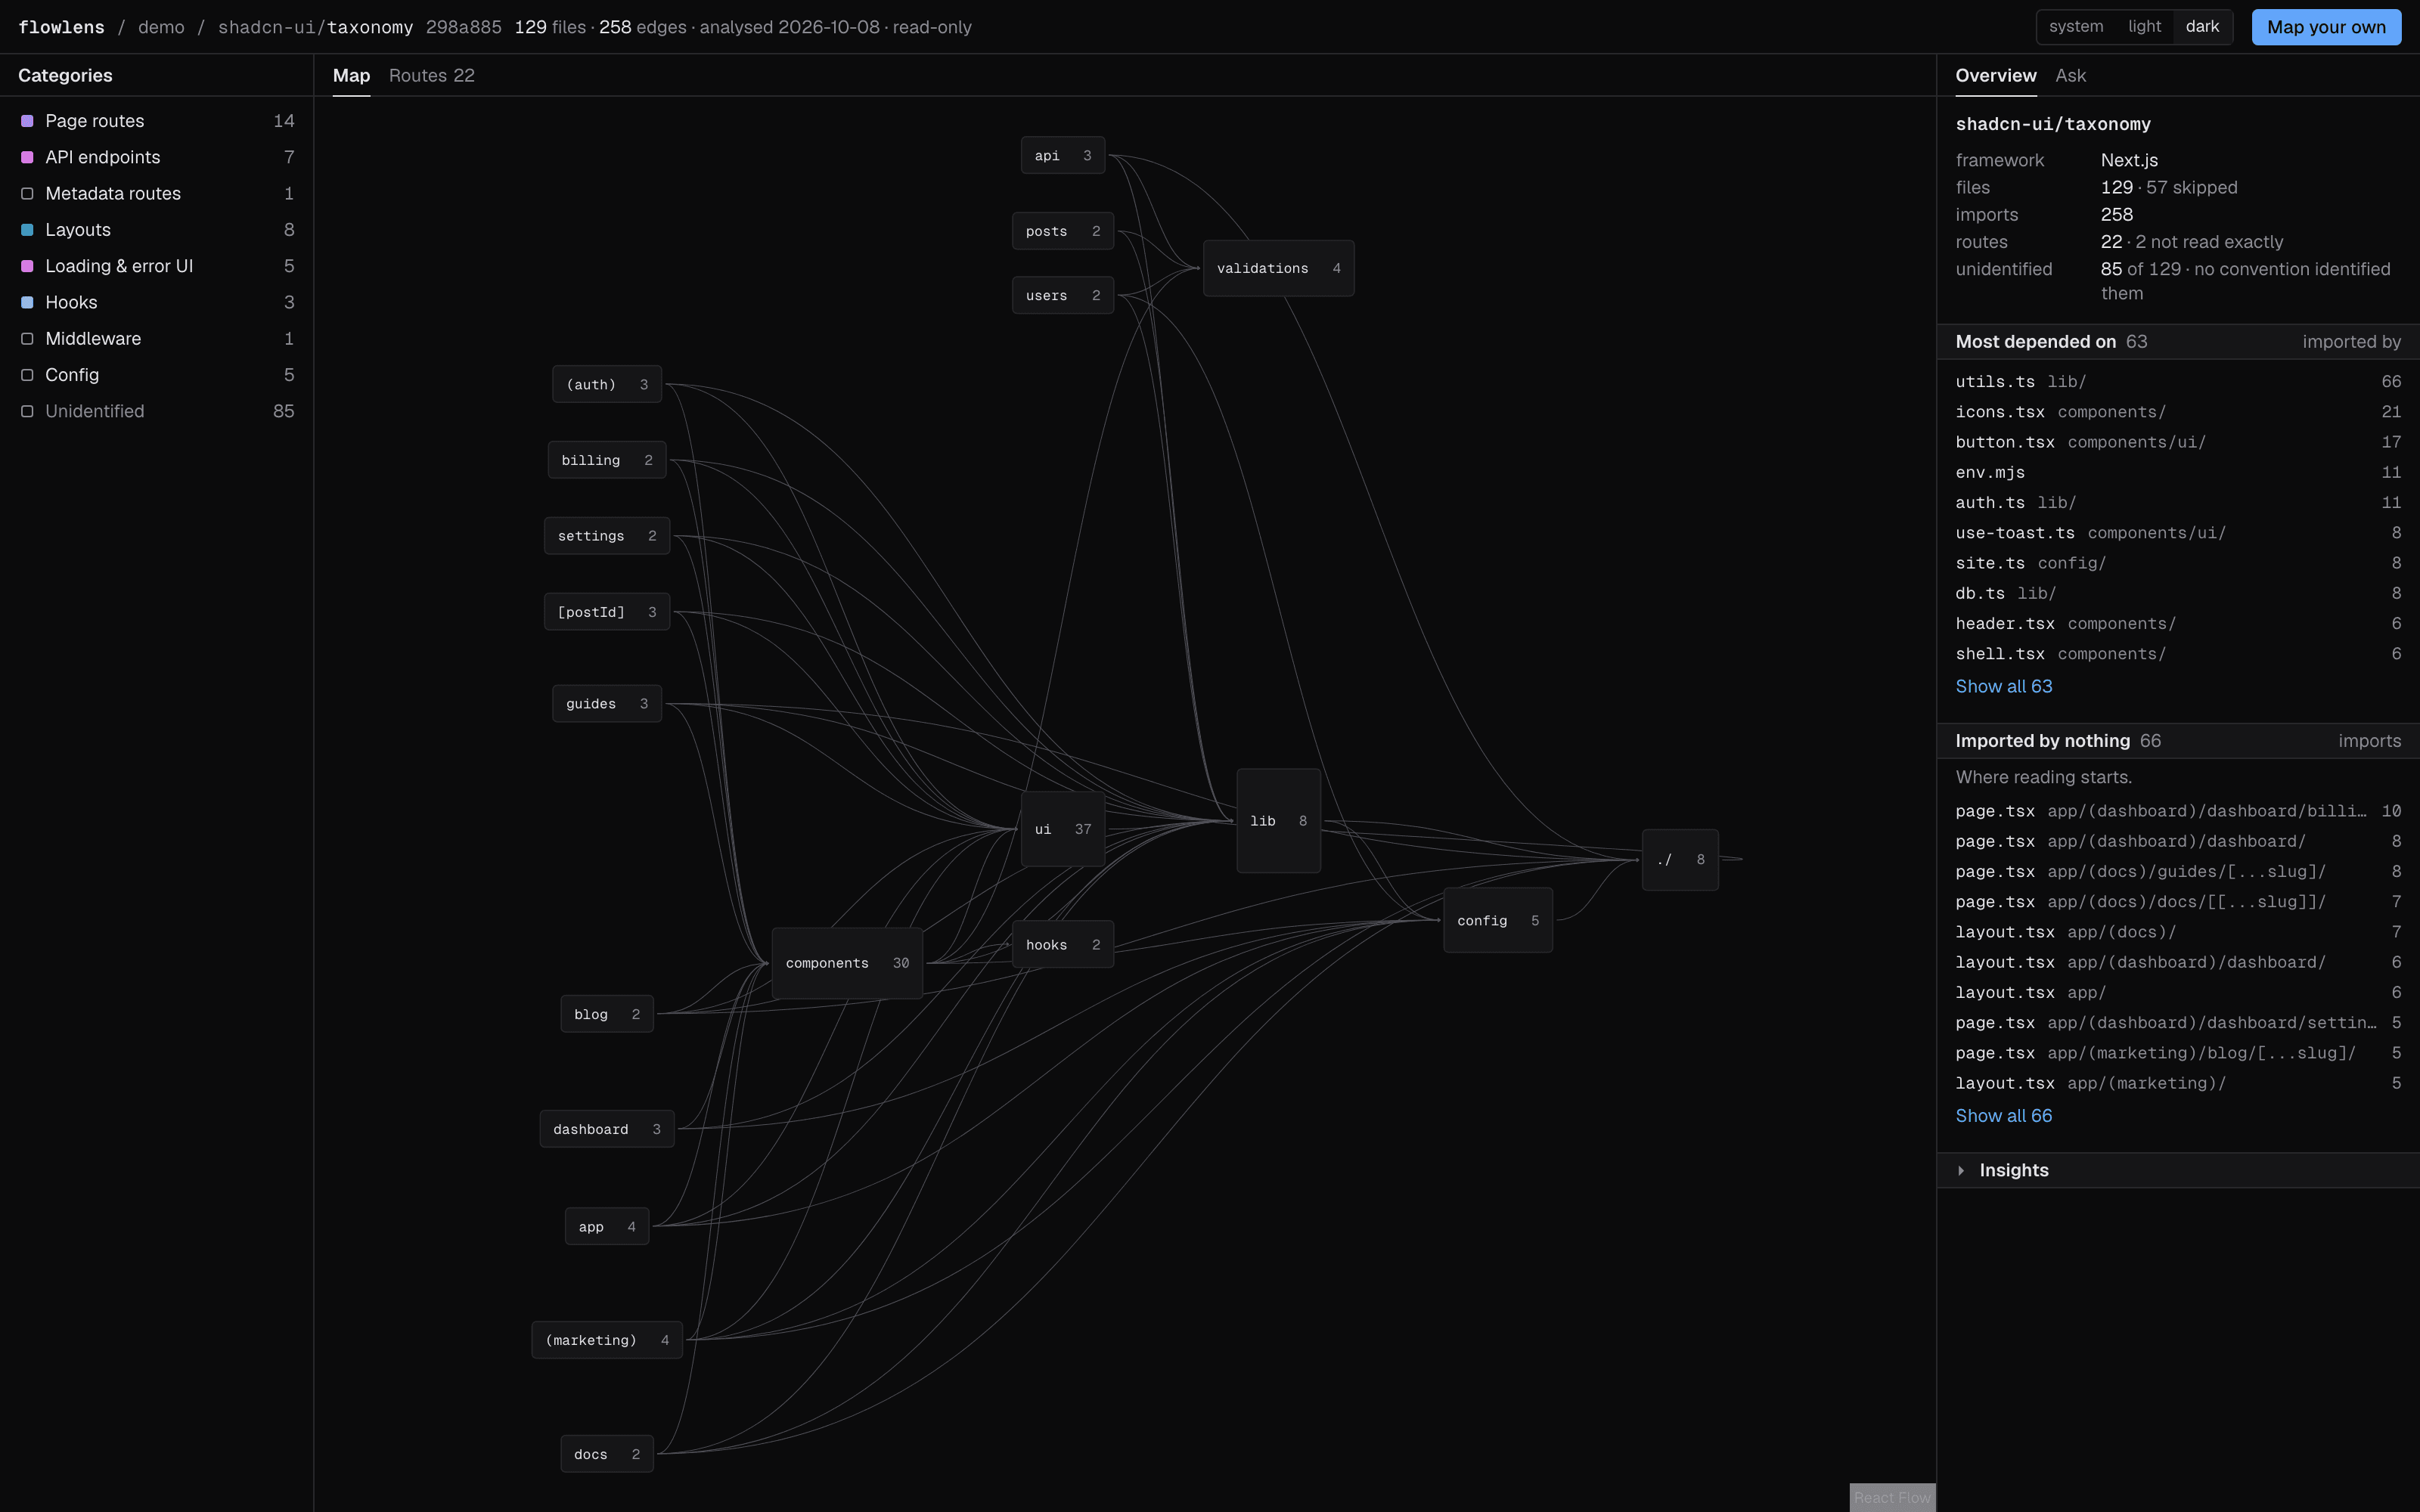Select the Overview tab
This screenshot has height=1512, width=2420.
pos(1995,76)
